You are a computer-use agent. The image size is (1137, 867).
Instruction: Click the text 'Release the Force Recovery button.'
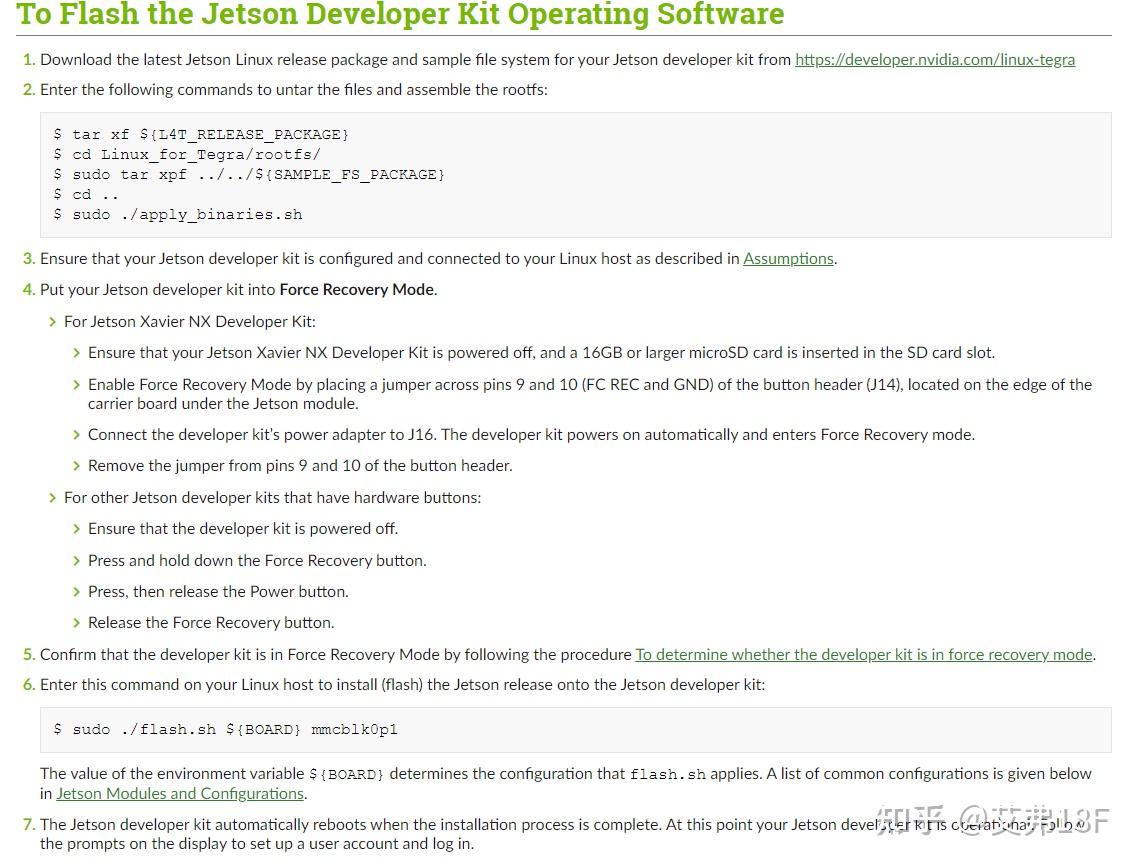coord(211,623)
